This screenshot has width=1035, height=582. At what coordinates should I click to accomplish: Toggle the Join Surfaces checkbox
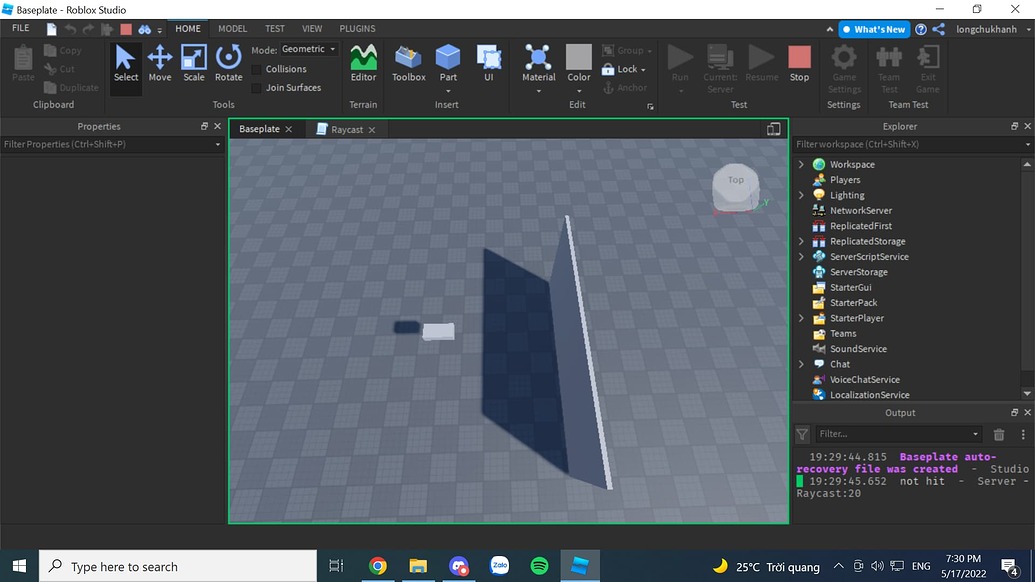pos(256,87)
